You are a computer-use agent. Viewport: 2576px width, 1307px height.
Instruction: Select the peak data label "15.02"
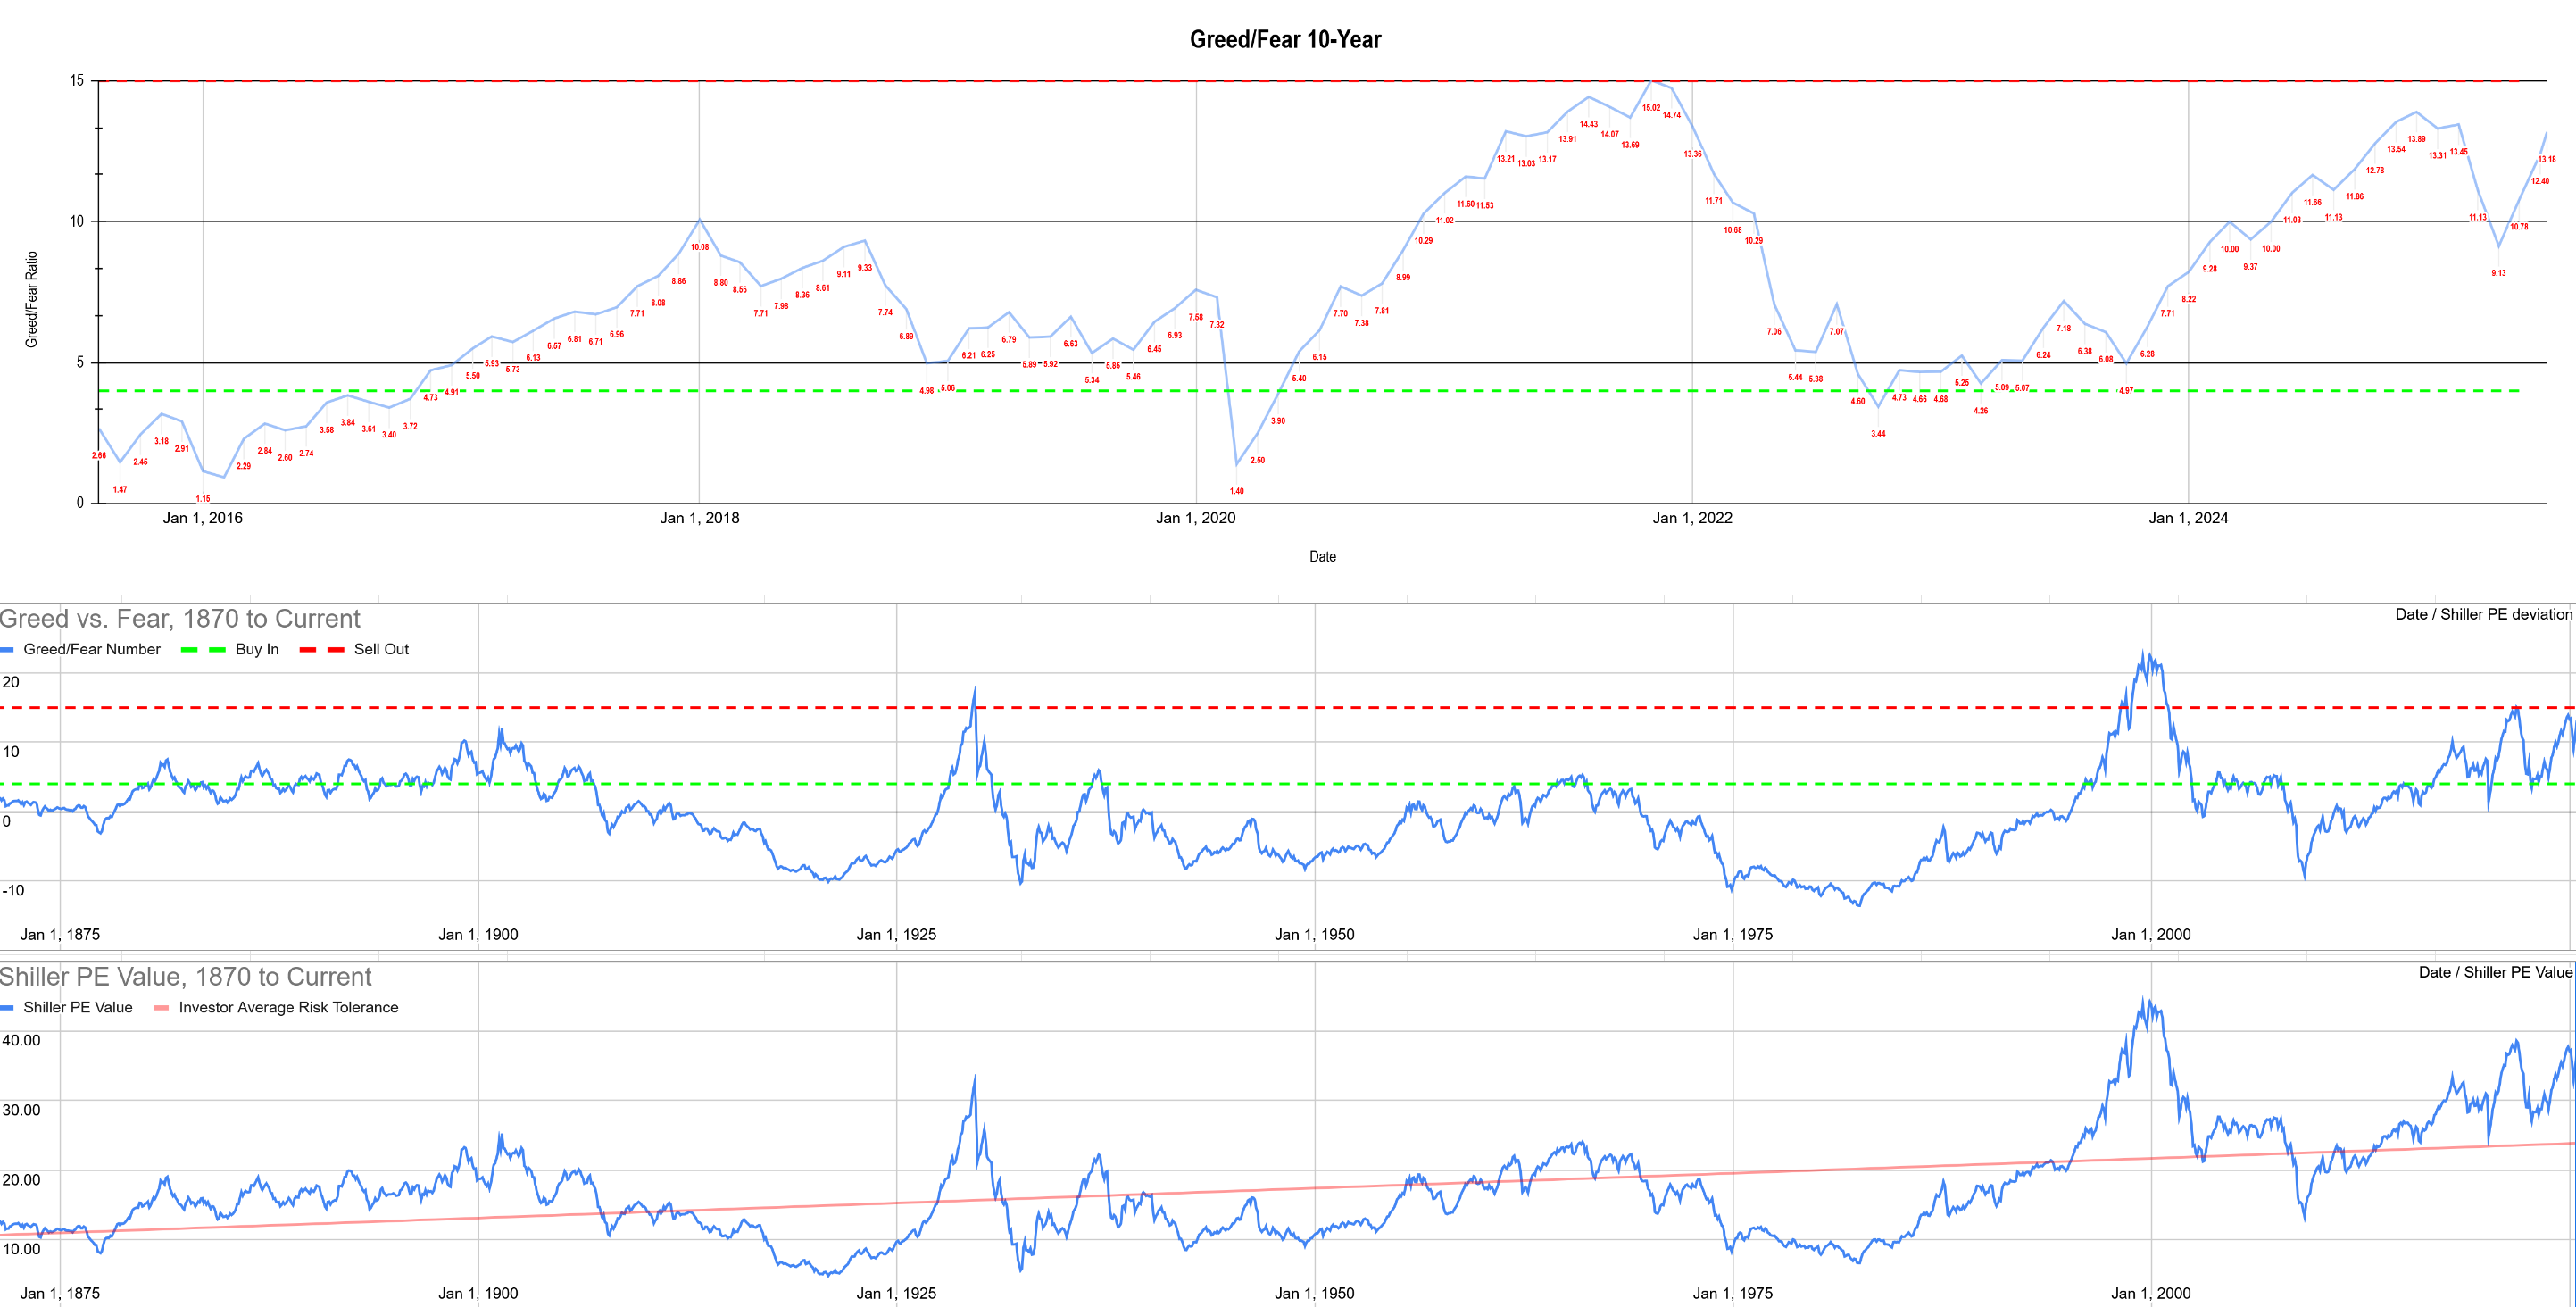click(1651, 108)
